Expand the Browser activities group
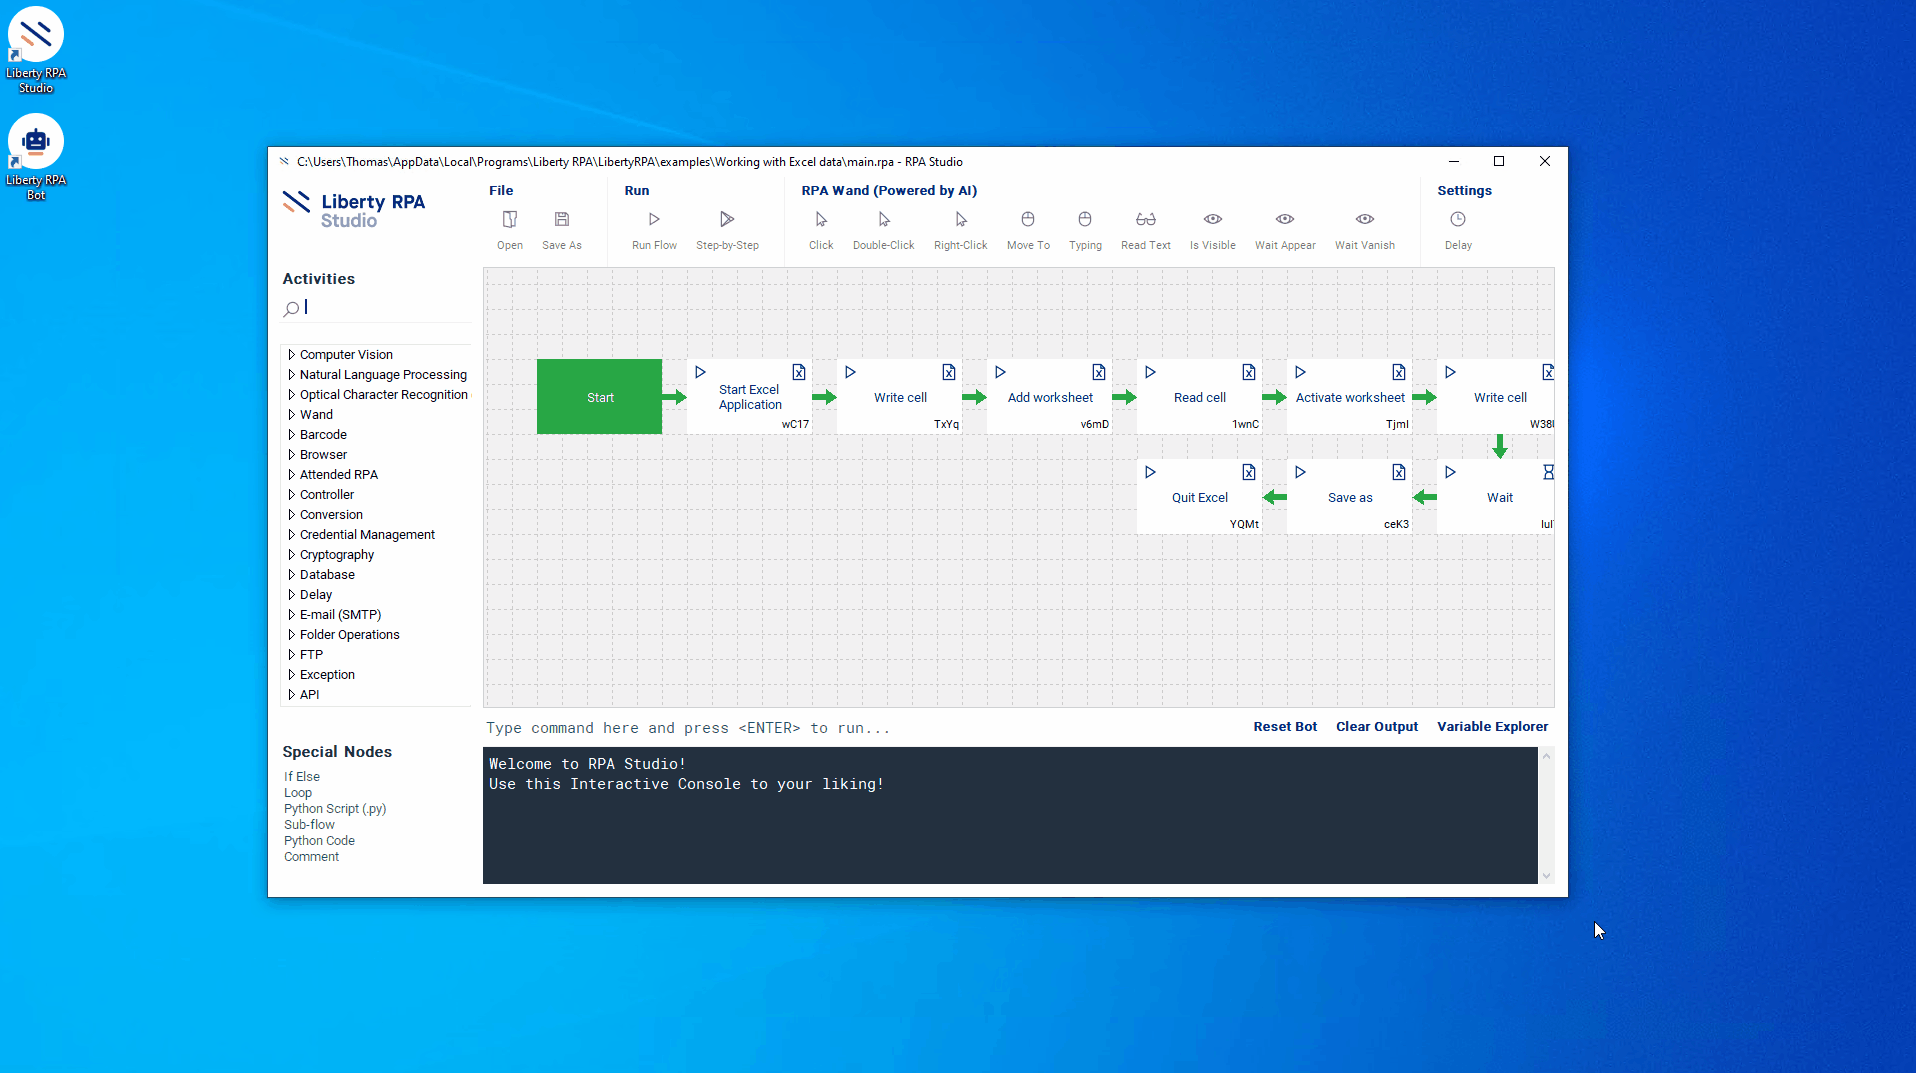 [291, 455]
